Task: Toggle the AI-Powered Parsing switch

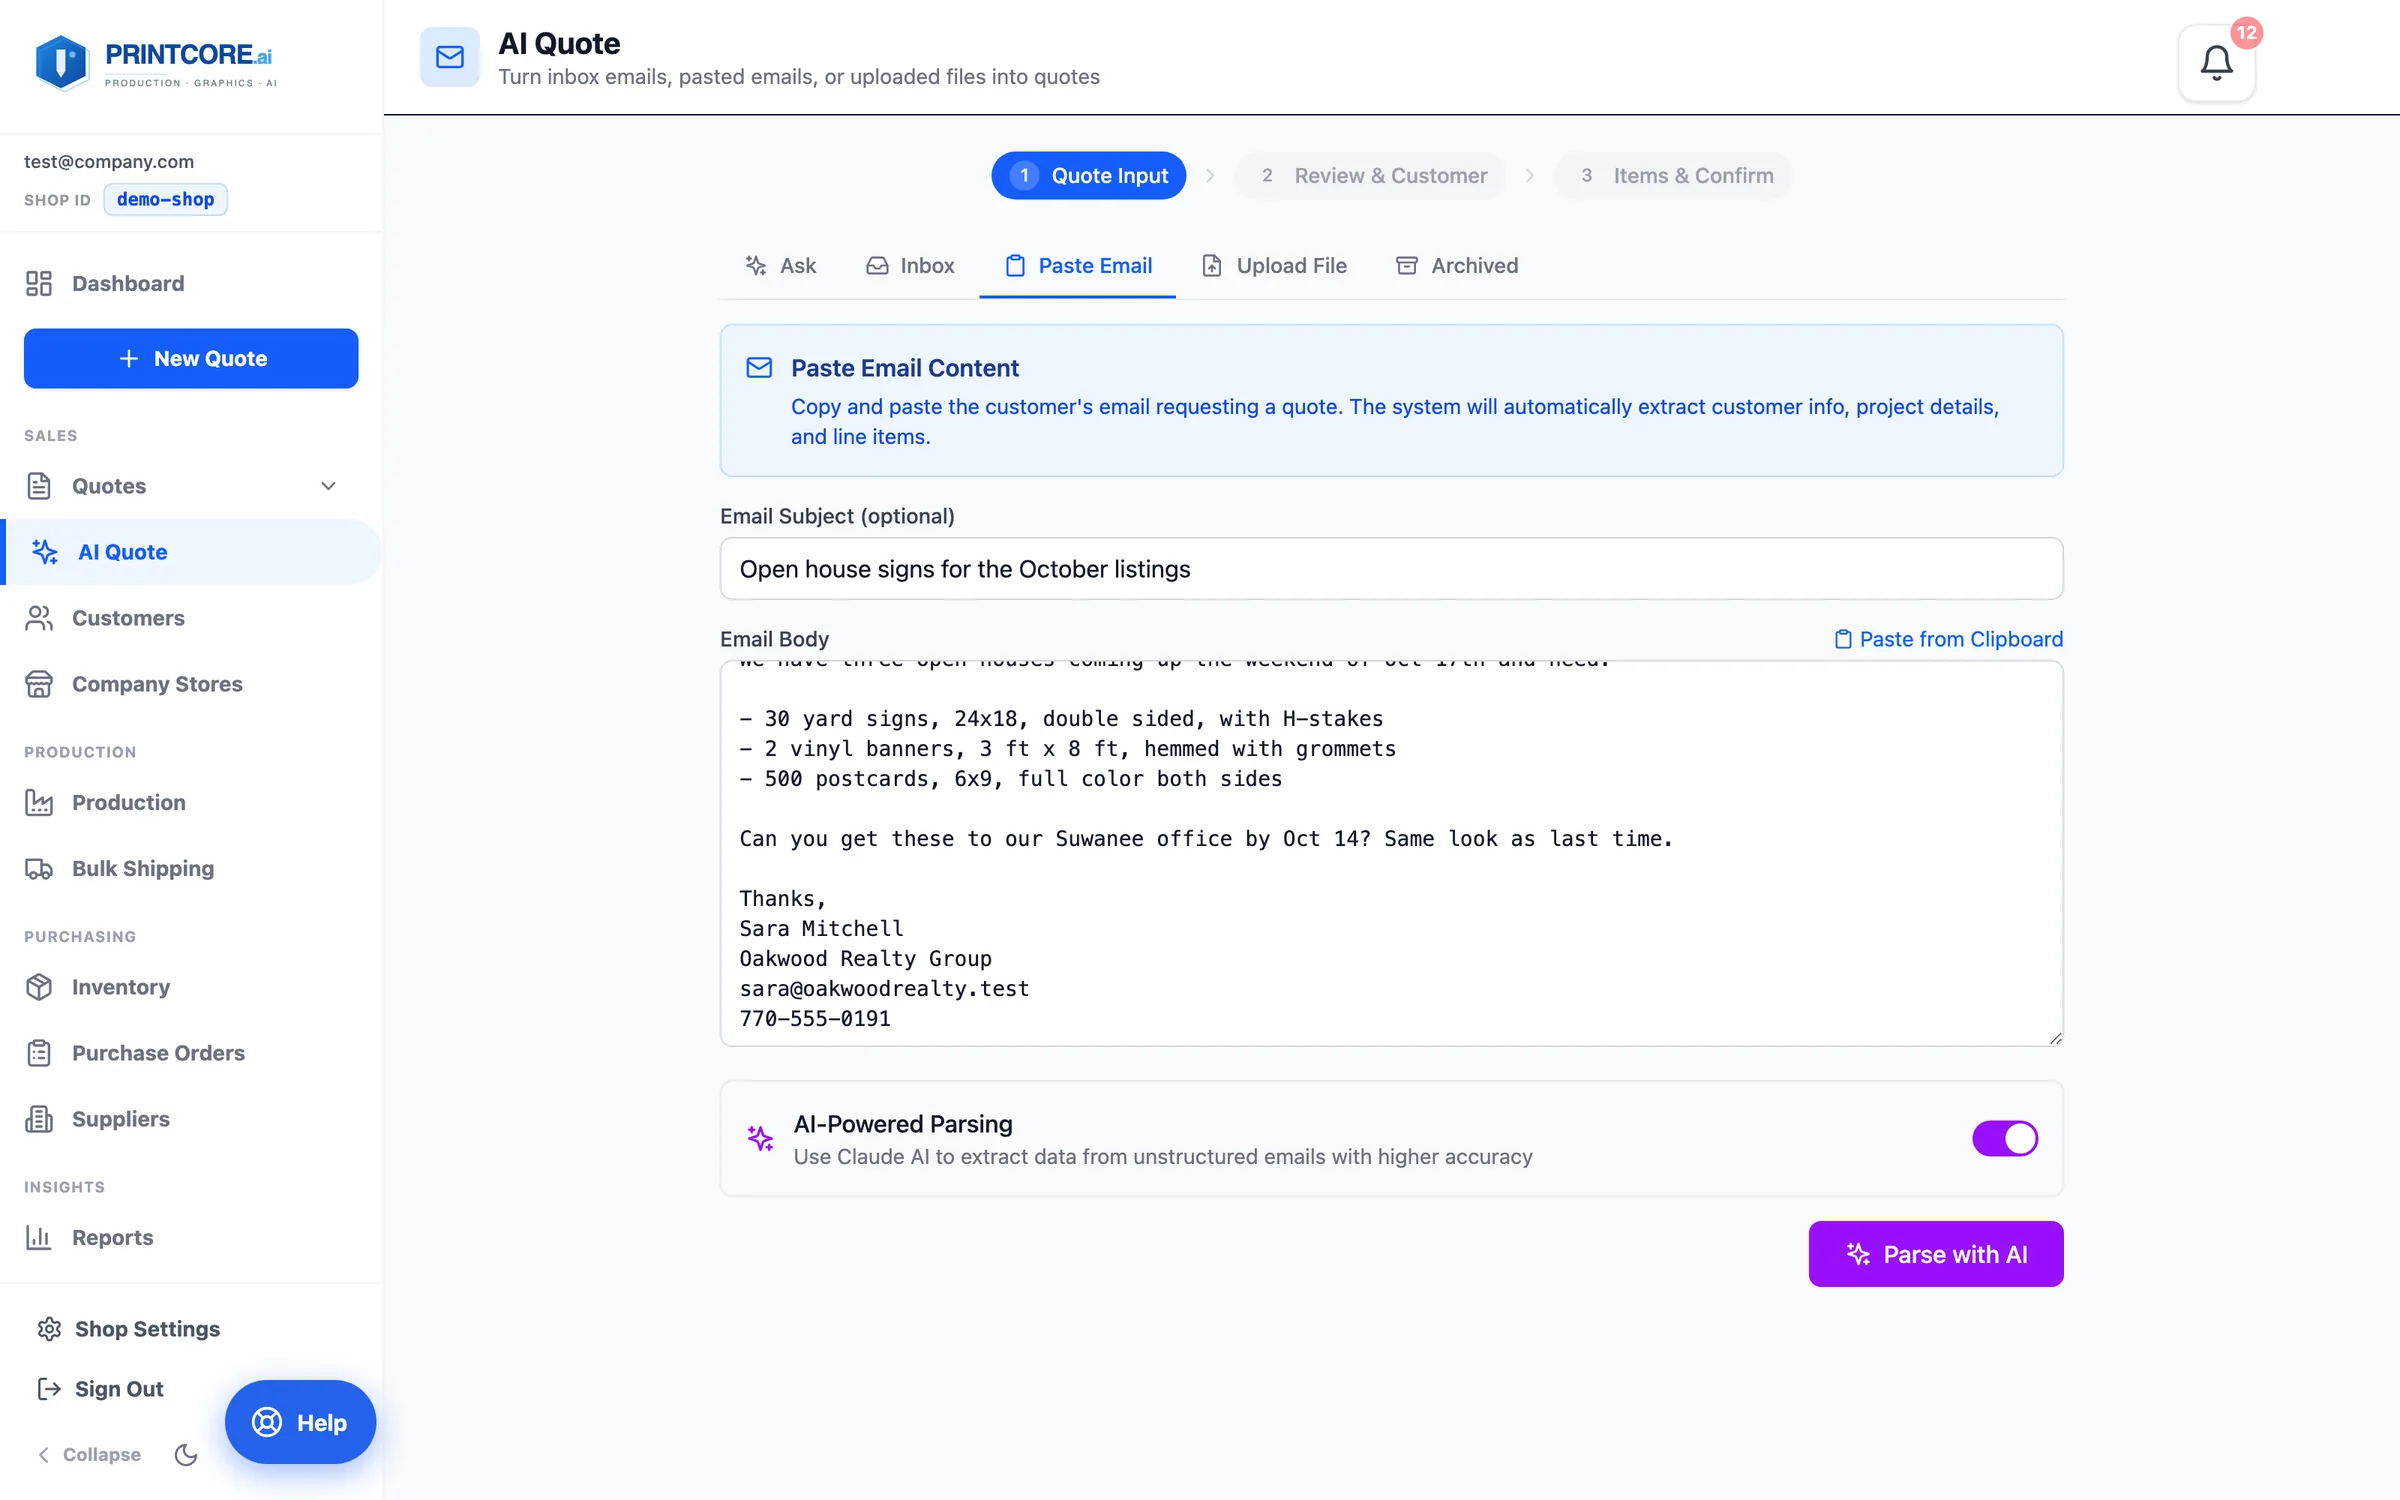Action: tap(2004, 1138)
